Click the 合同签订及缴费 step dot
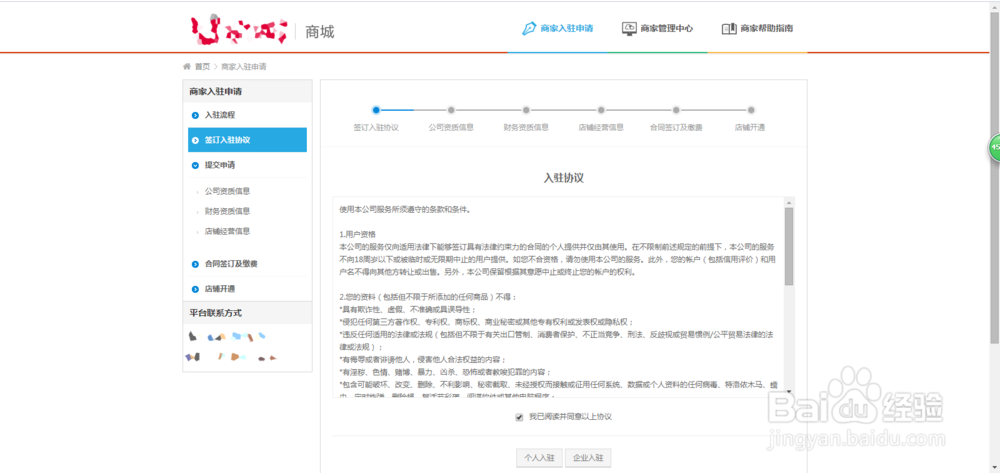This screenshot has height=473, width=1000. coord(676,110)
